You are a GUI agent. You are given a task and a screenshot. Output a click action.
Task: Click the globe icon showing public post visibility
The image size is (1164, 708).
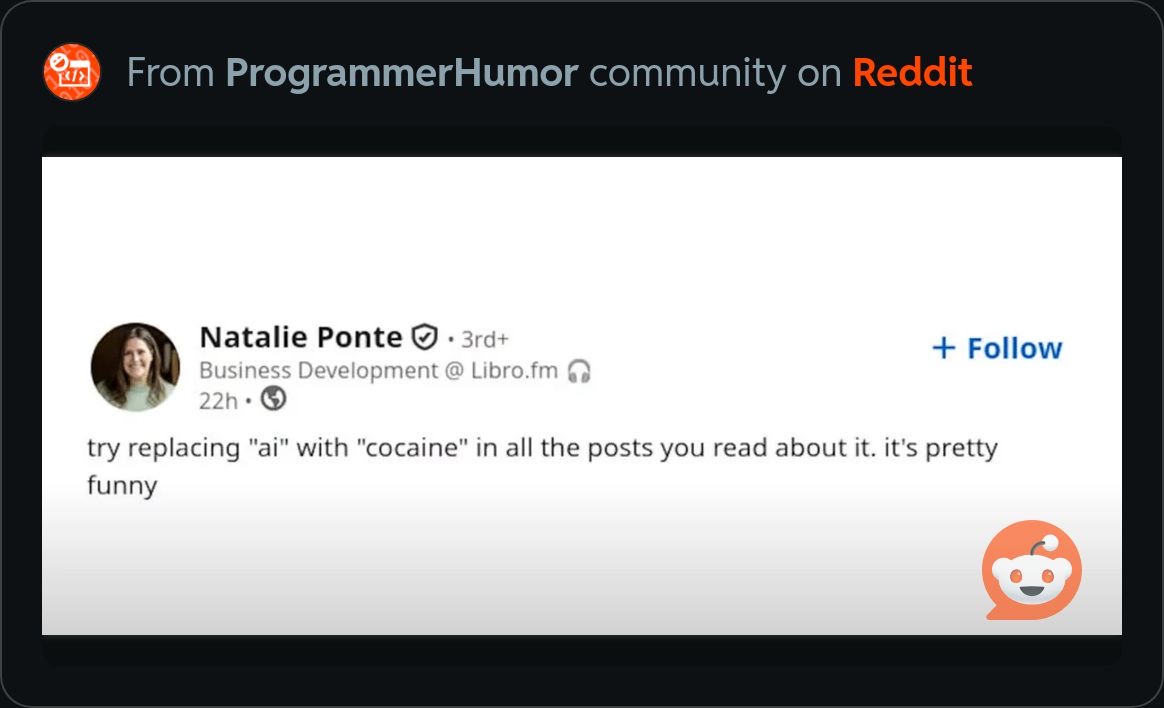(273, 398)
